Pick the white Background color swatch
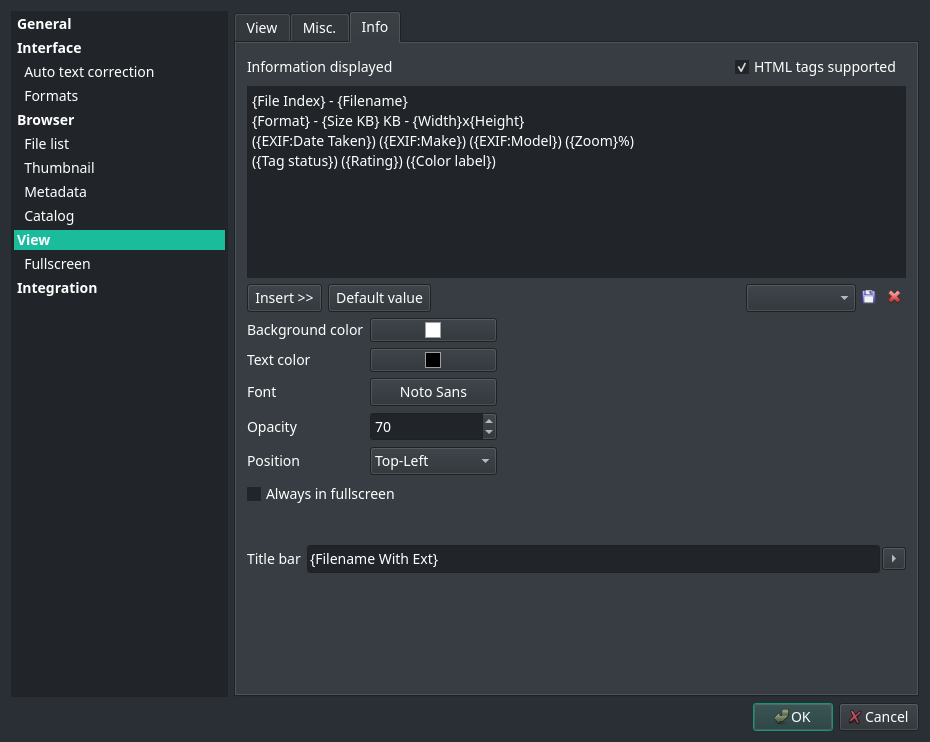The image size is (930, 742). tap(433, 330)
